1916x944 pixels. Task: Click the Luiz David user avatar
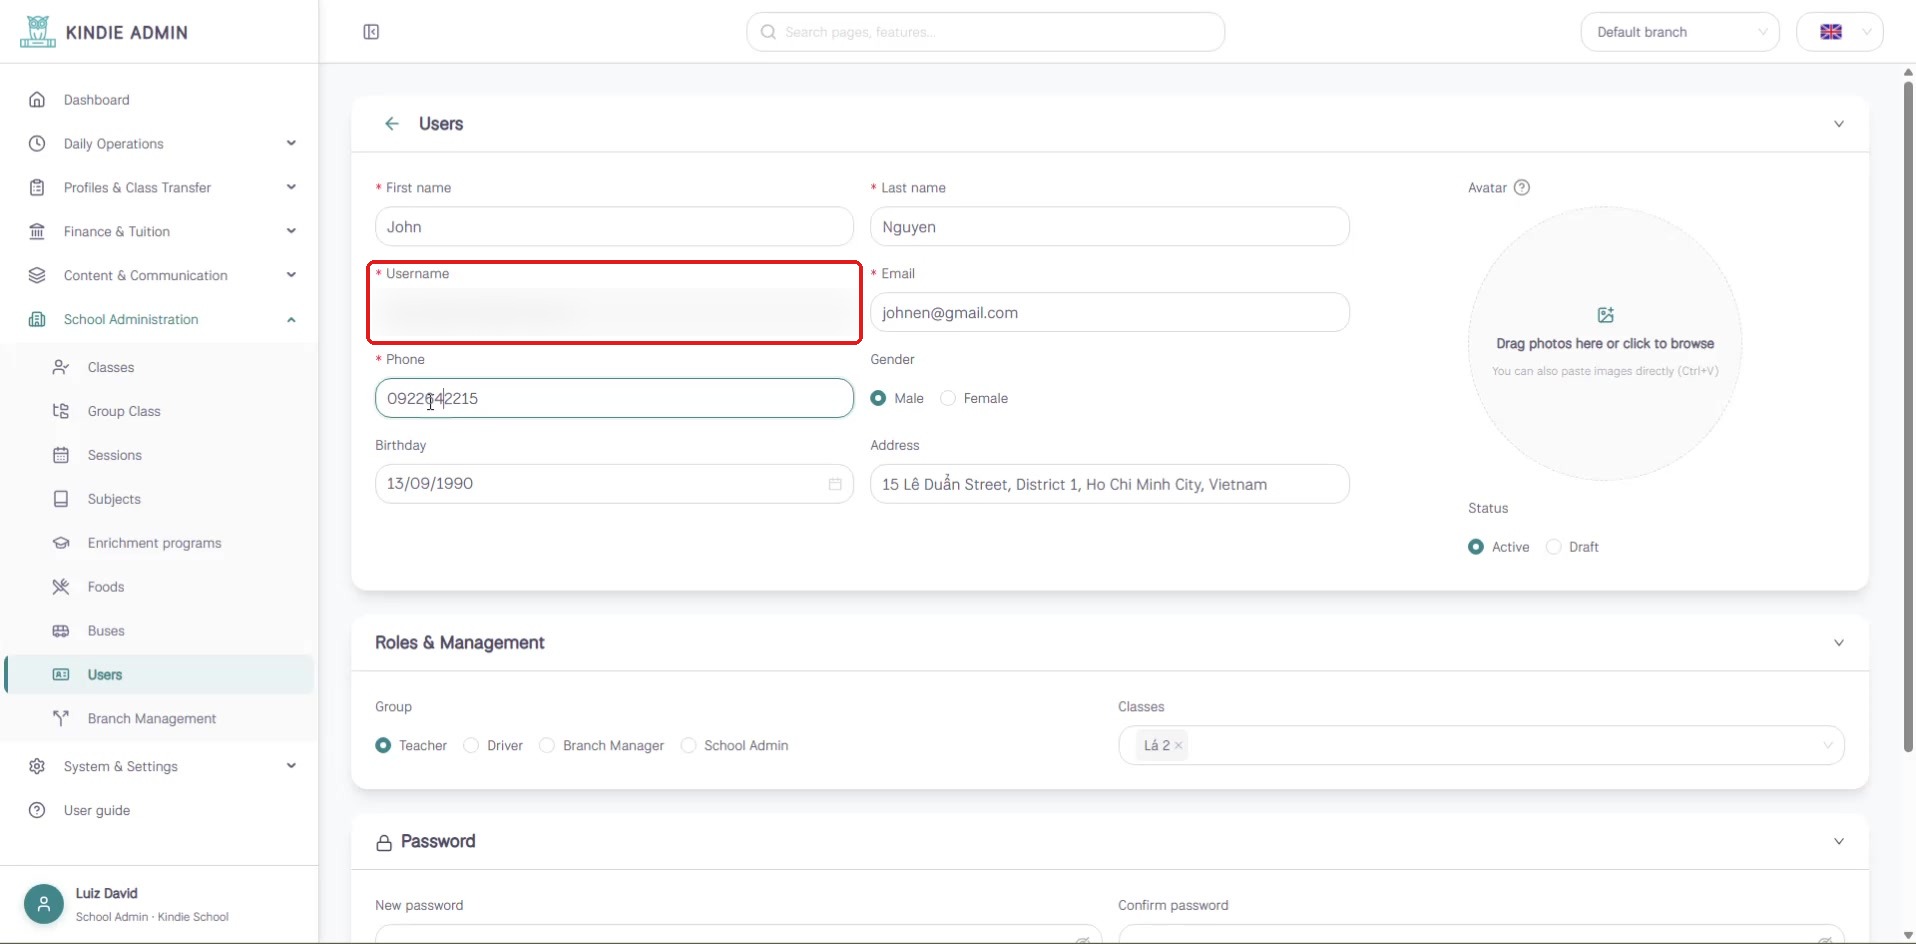[44, 904]
